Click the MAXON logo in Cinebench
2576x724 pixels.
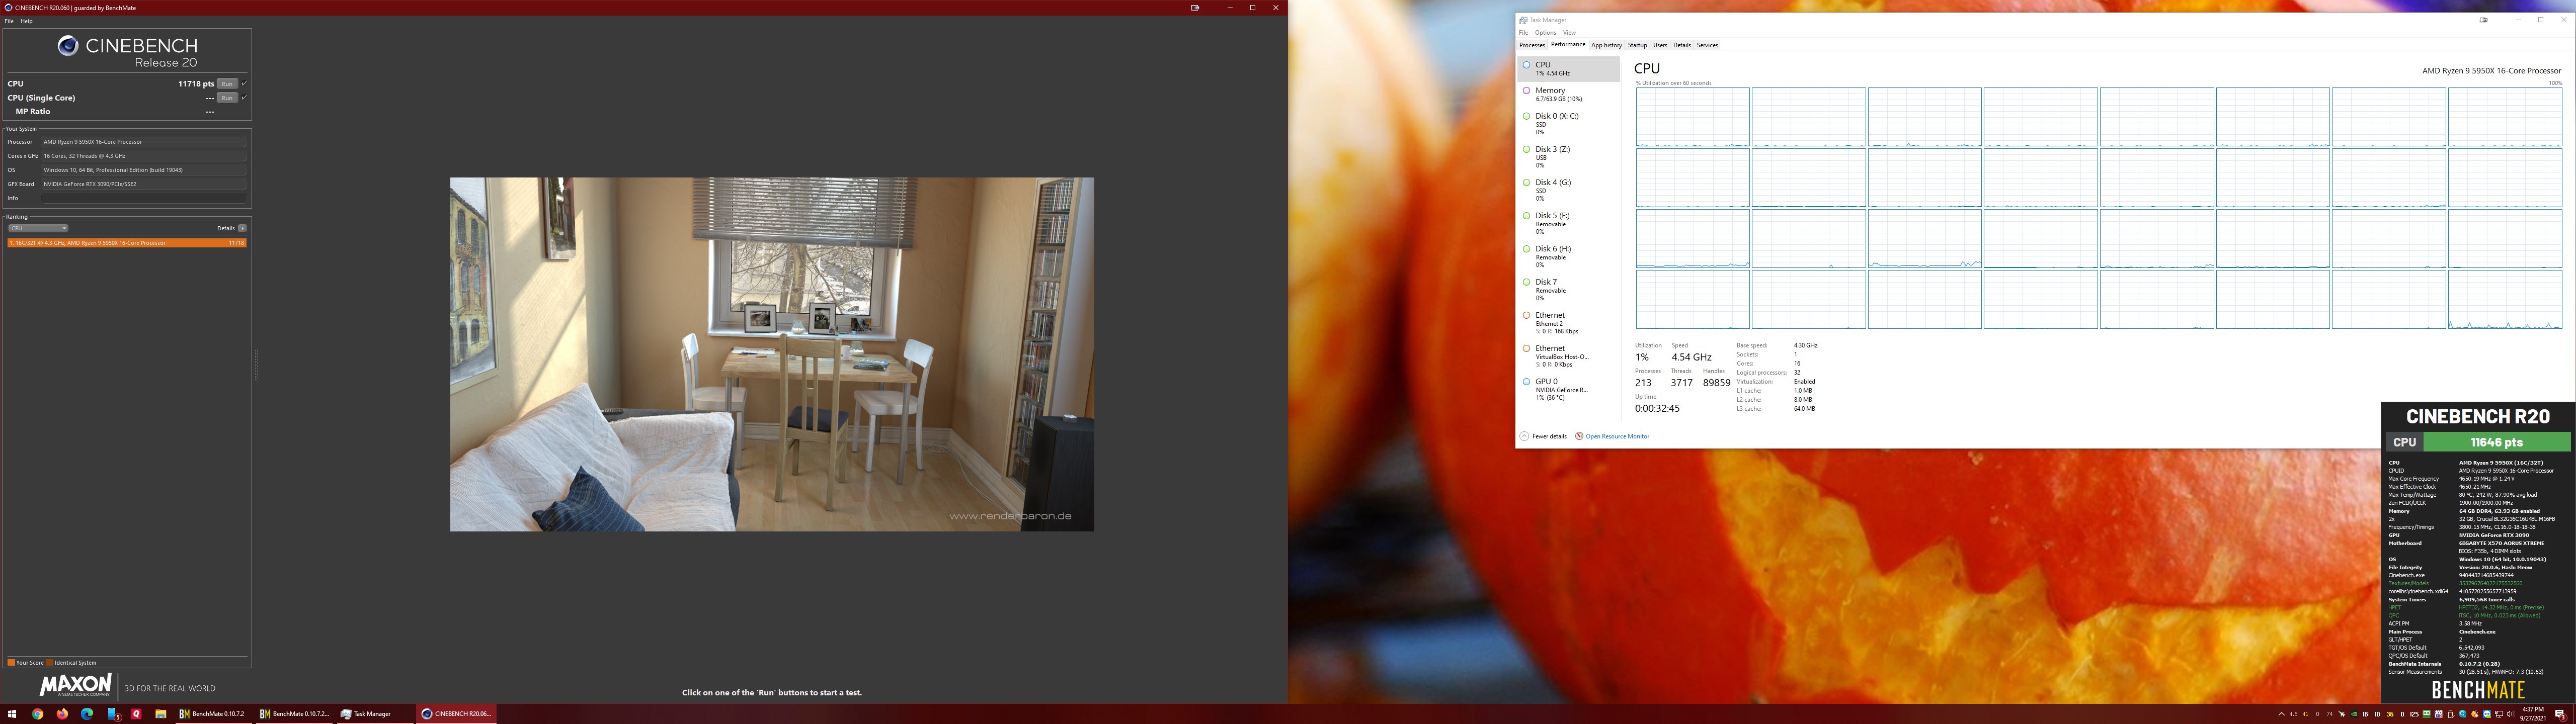[75, 686]
